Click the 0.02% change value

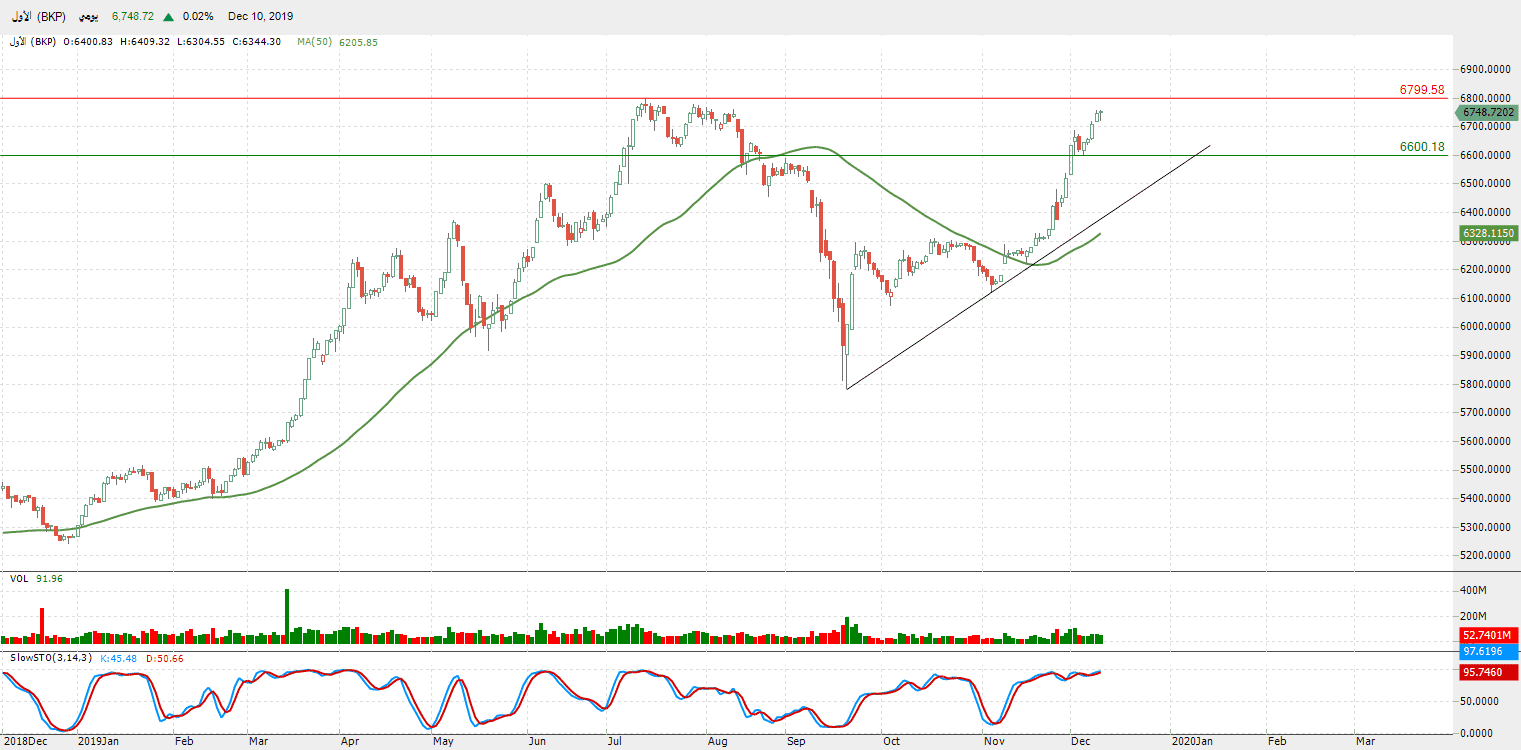click(198, 17)
